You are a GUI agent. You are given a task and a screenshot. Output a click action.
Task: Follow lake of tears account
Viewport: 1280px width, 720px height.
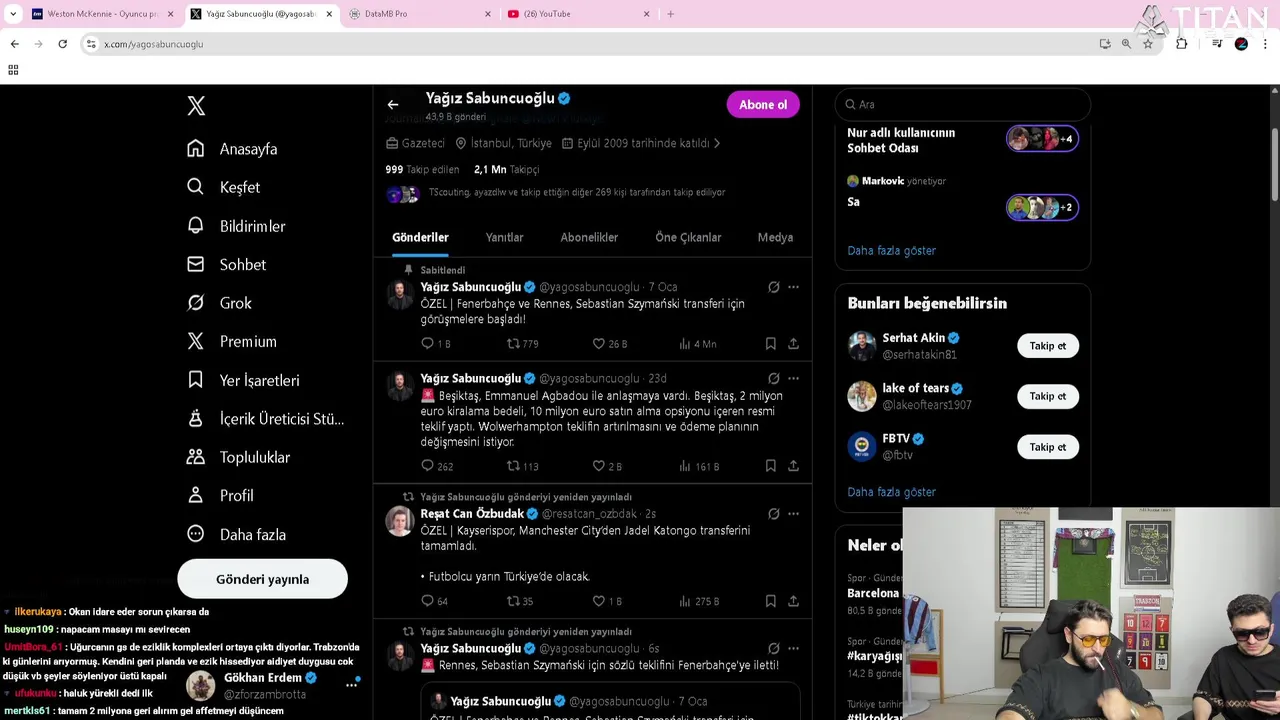(1048, 396)
